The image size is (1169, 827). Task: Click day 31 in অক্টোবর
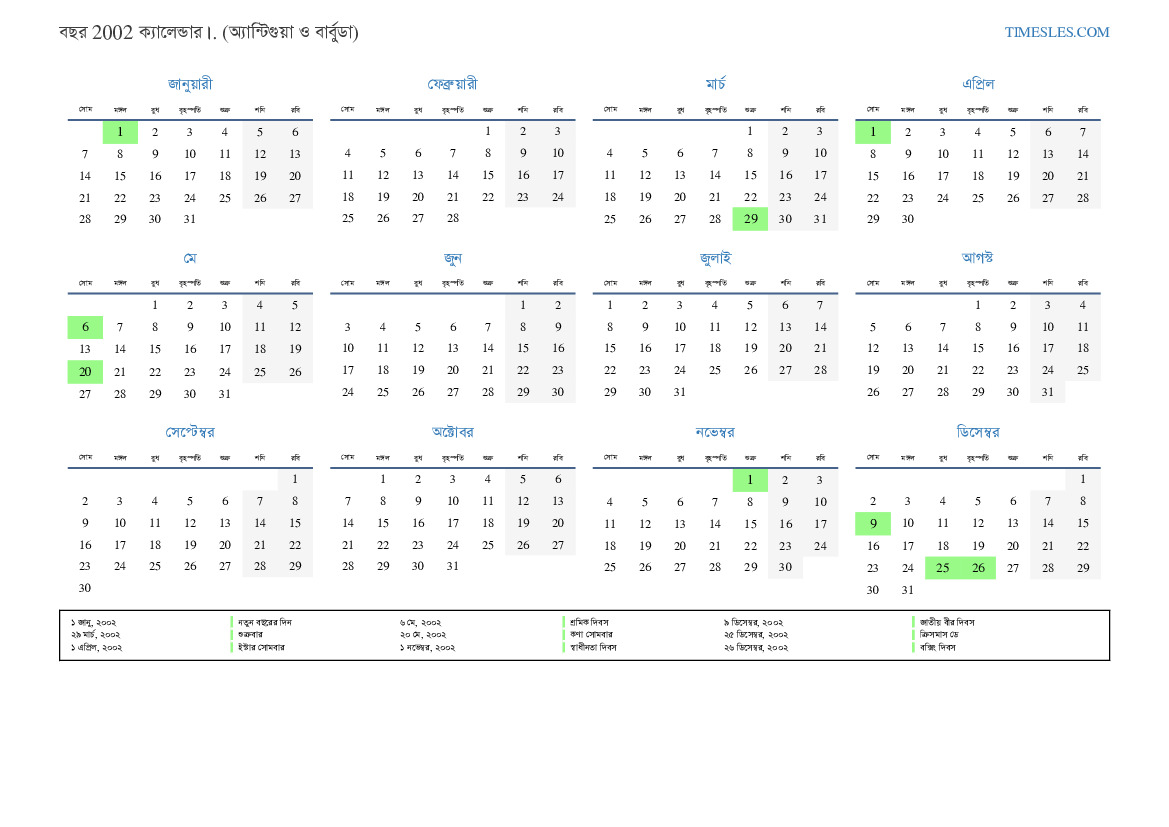click(x=453, y=566)
